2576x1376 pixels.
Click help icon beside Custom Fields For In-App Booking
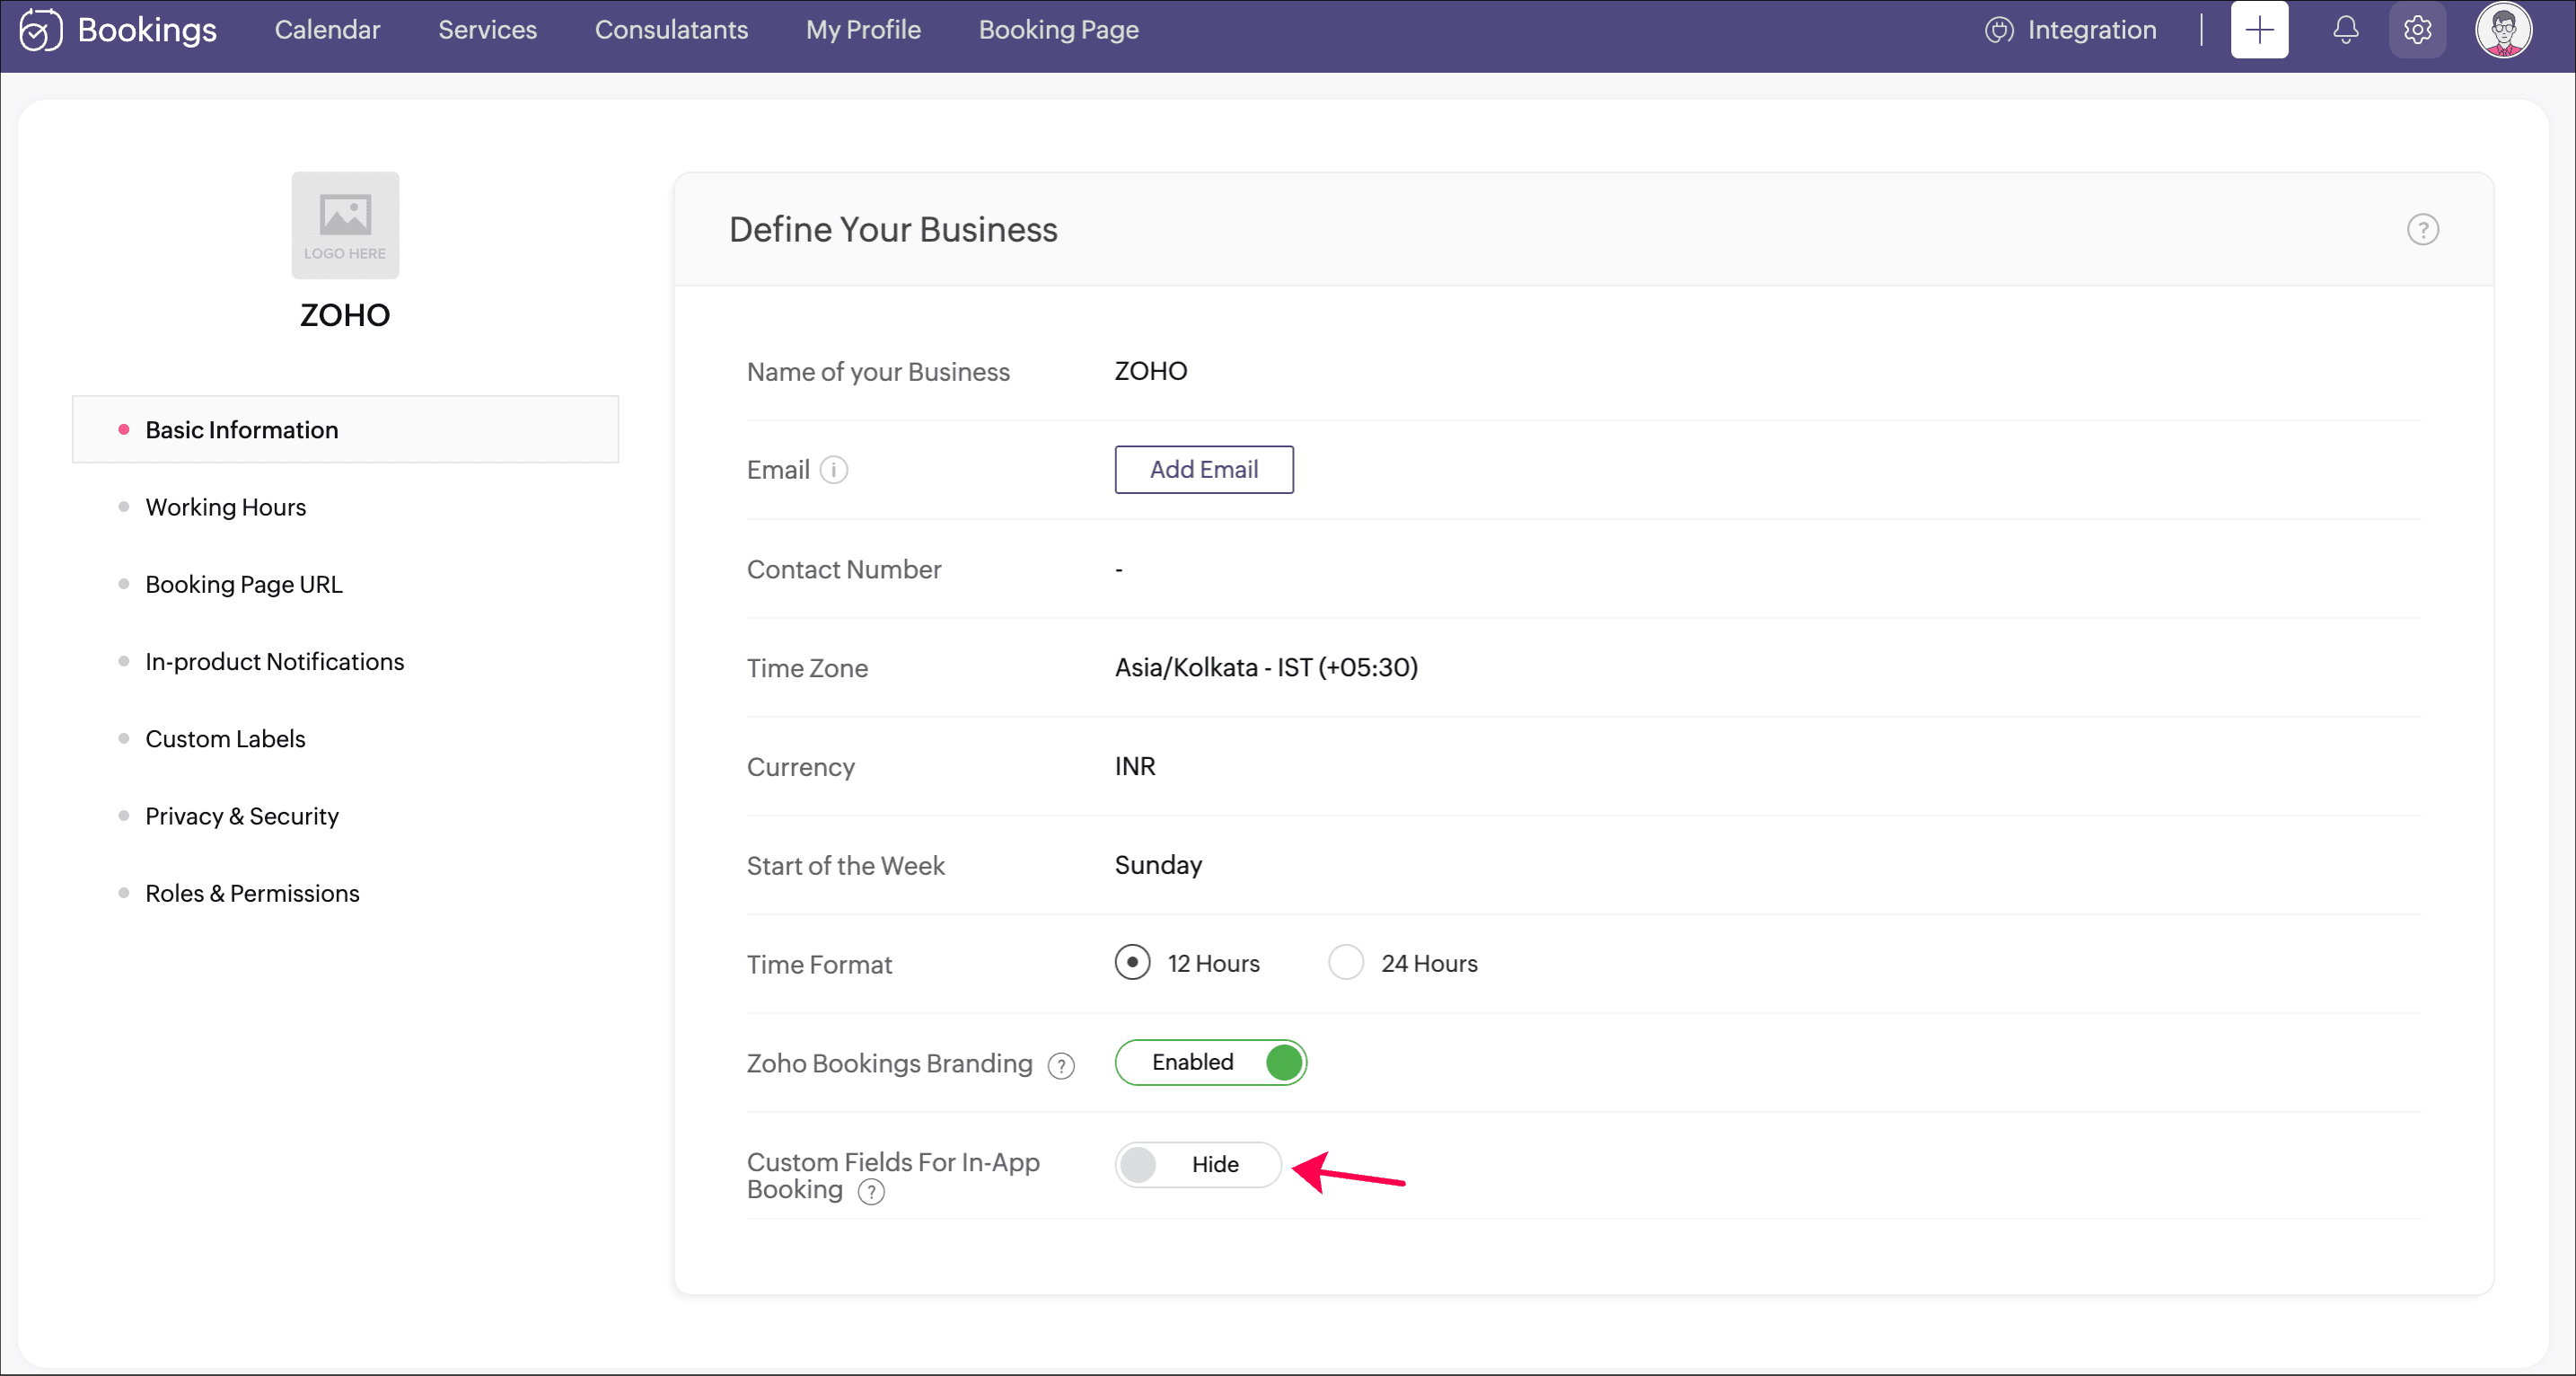[x=871, y=1192]
